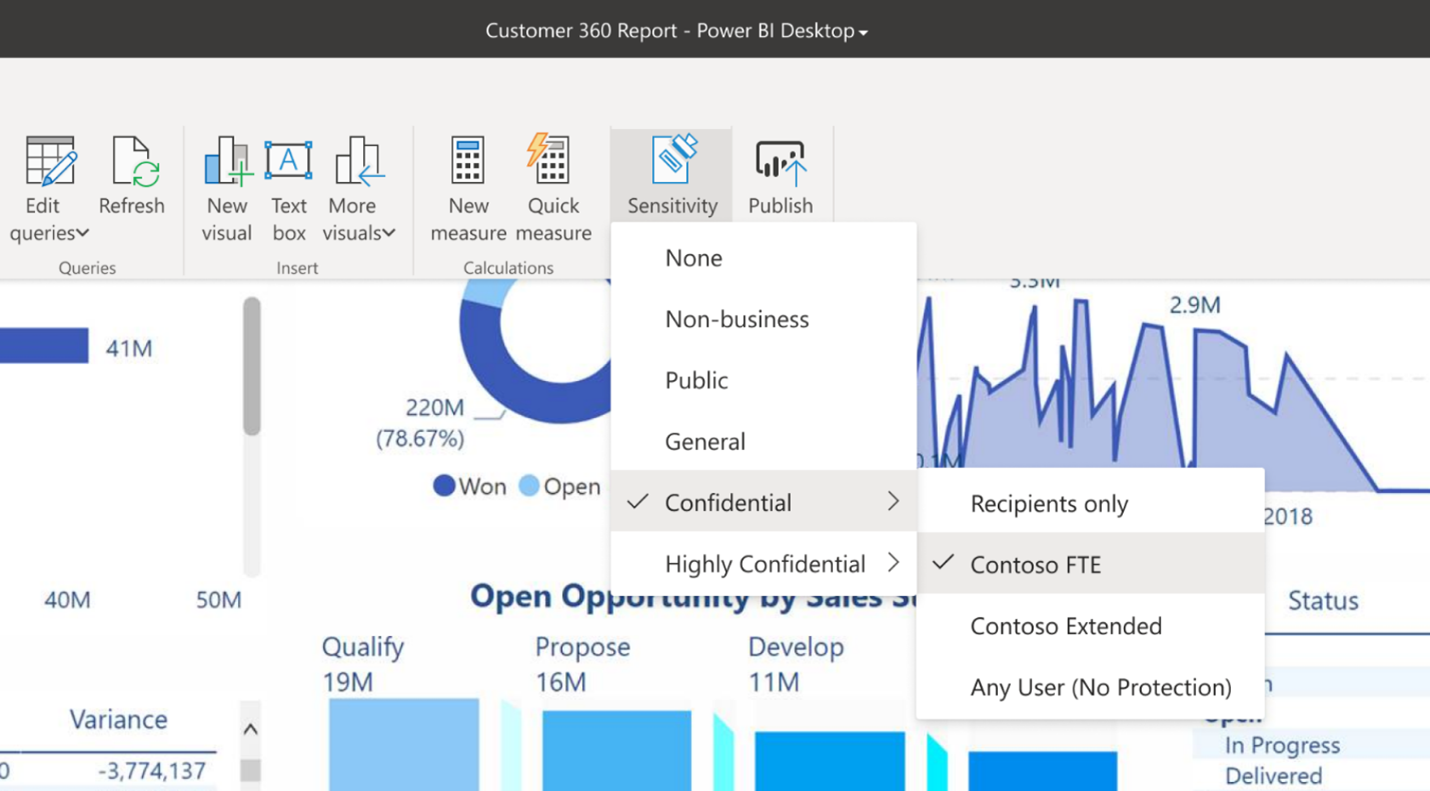Toggle the Sensitivity label button
The width and height of the screenshot is (1430, 791).
tap(672, 175)
